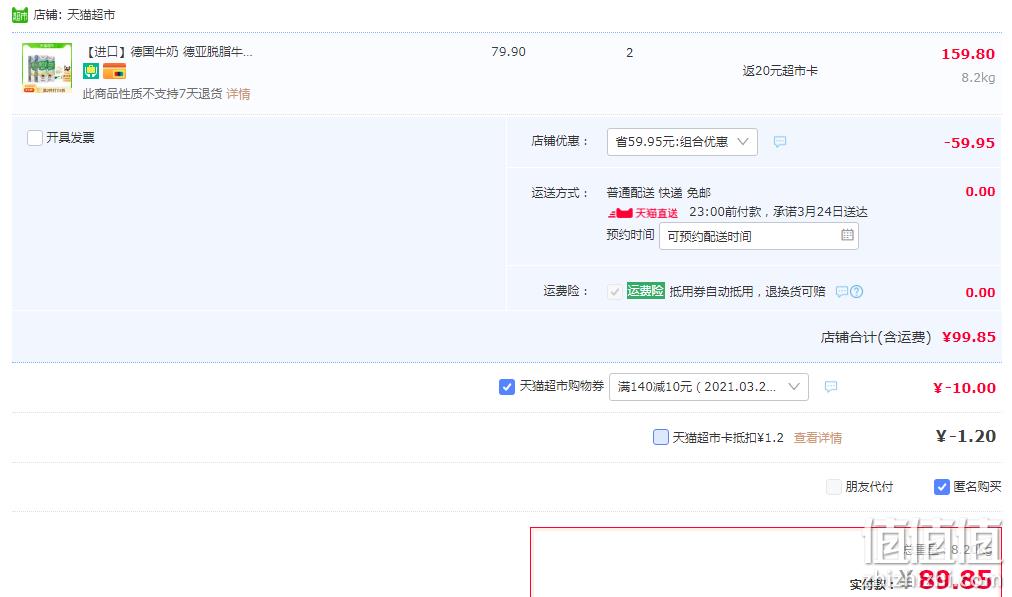Enable the 开具发票 checkbox
The image size is (1012, 597).
point(35,137)
